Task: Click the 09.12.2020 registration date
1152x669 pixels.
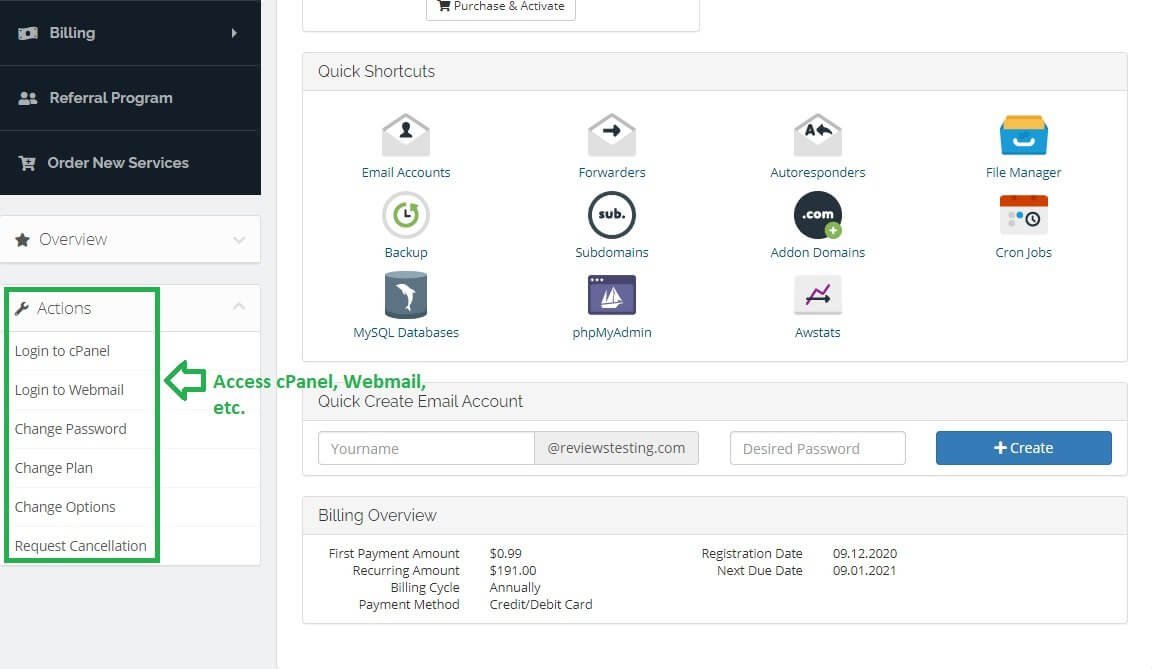Action: (x=865, y=554)
